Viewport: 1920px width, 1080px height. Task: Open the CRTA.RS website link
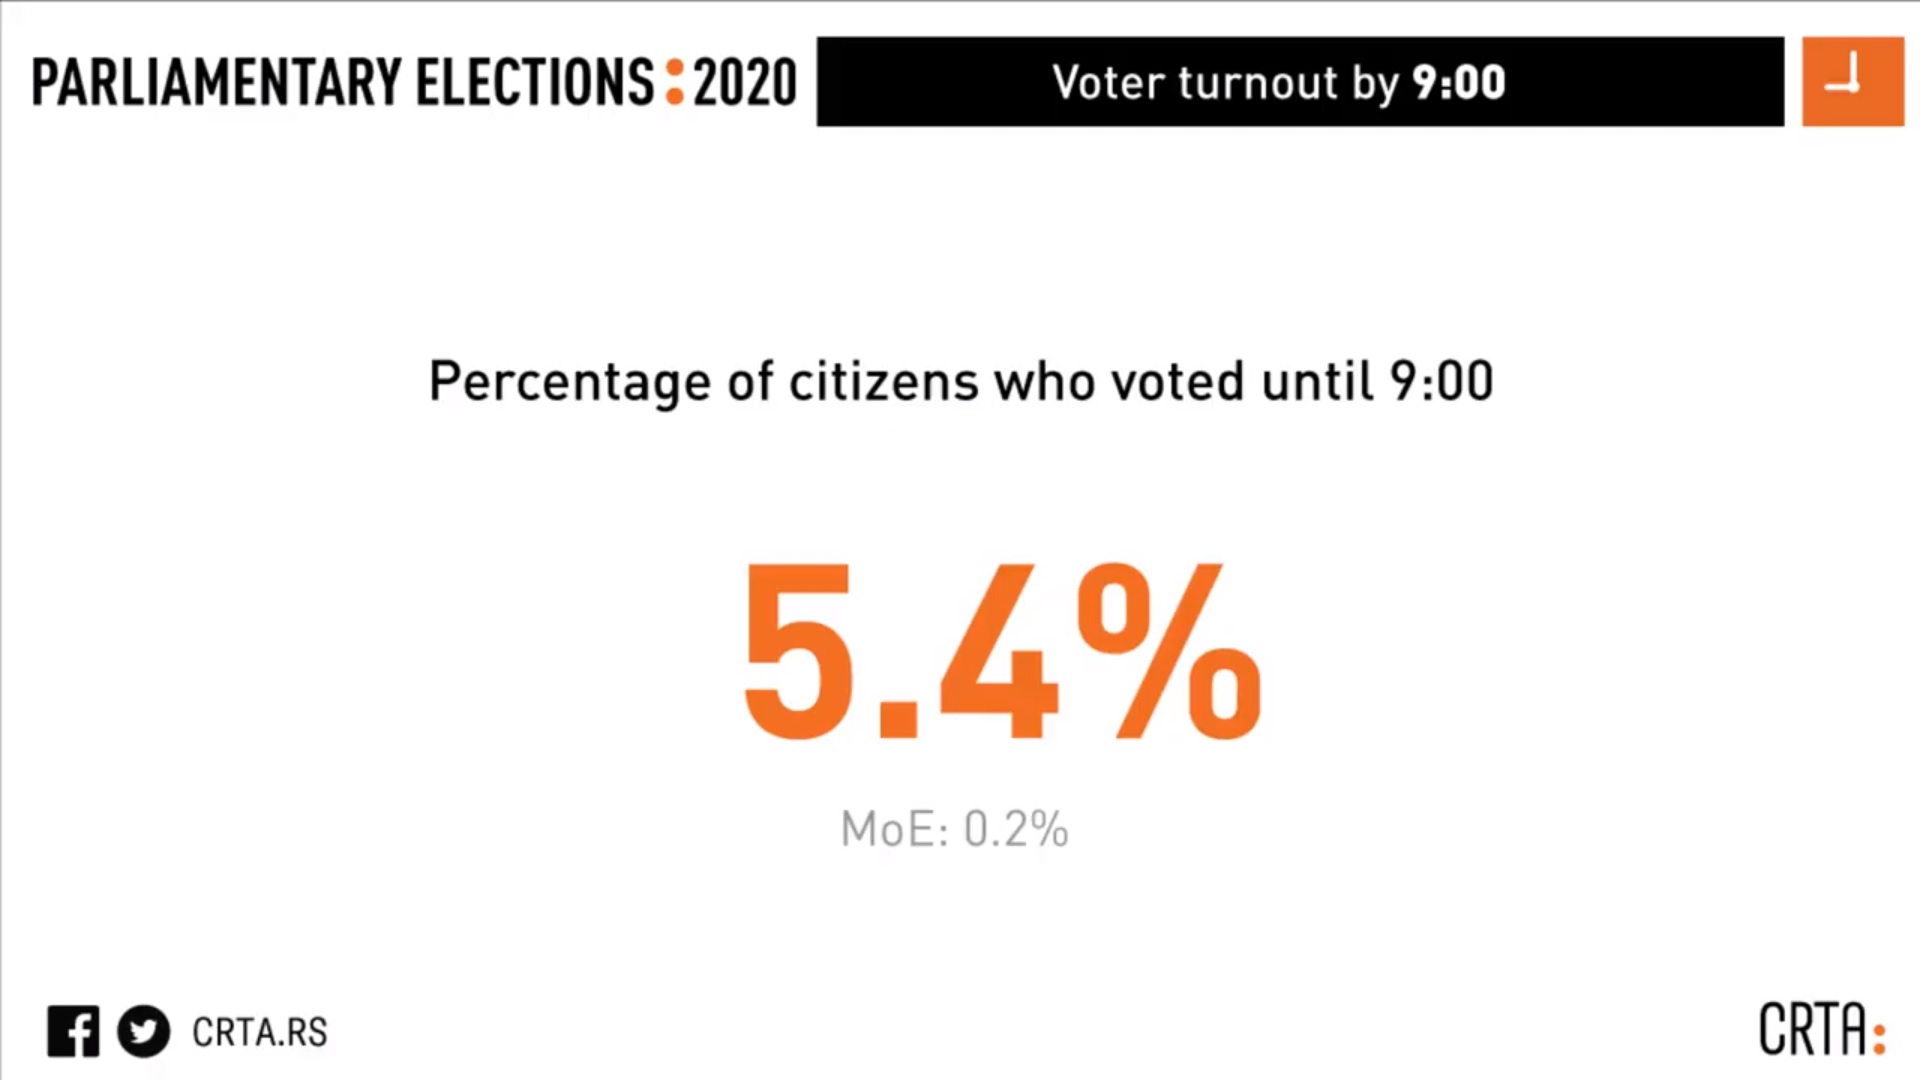click(260, 1032)
